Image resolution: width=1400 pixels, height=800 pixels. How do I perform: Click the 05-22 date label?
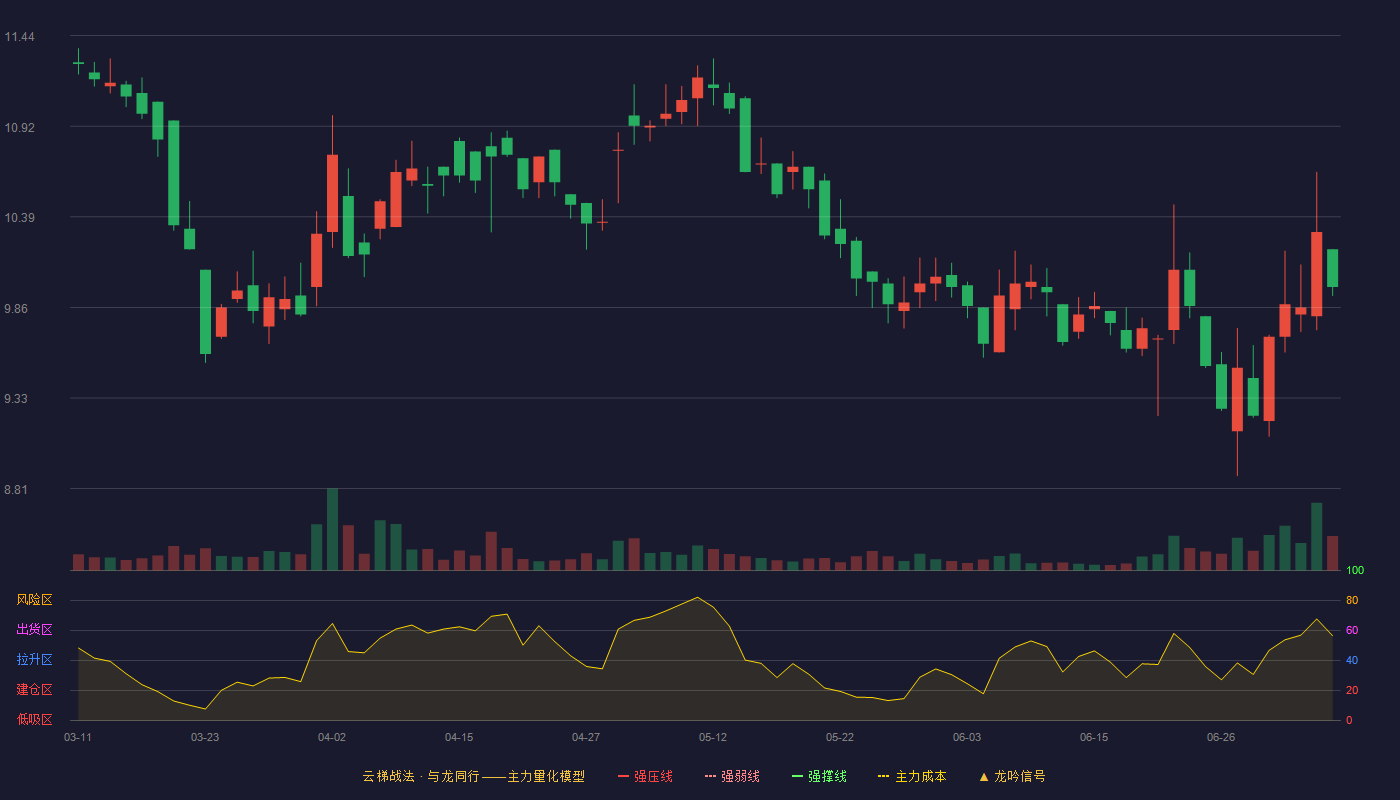pyautogui.click(x=840, y=737)
